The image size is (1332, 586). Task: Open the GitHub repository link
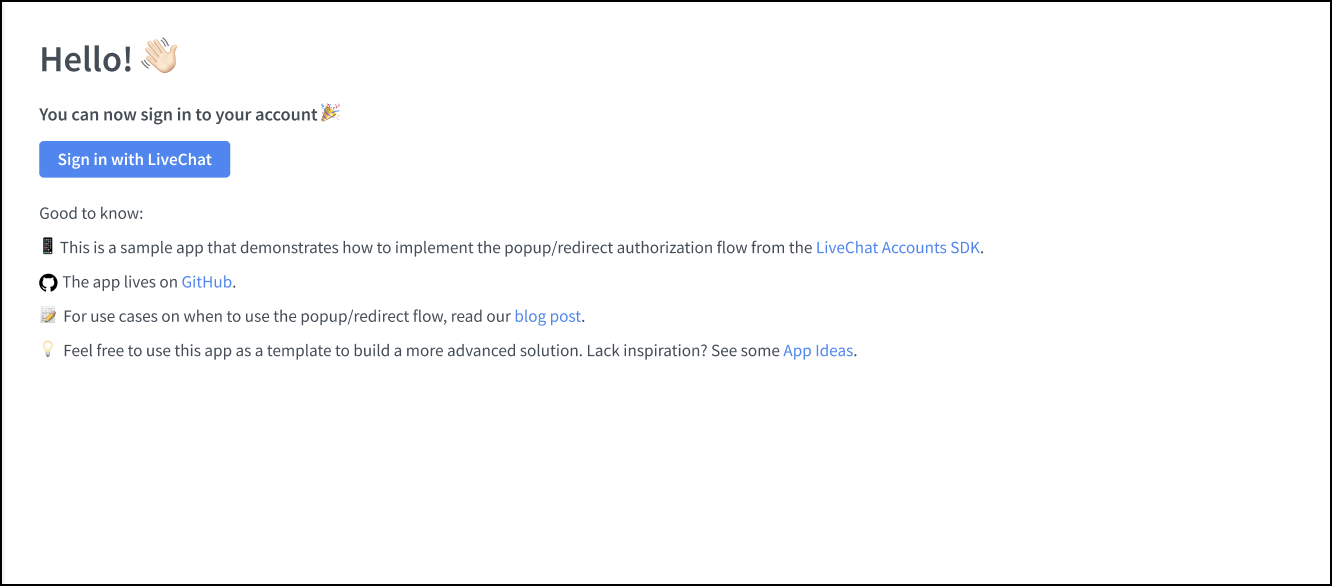point(206,282)
